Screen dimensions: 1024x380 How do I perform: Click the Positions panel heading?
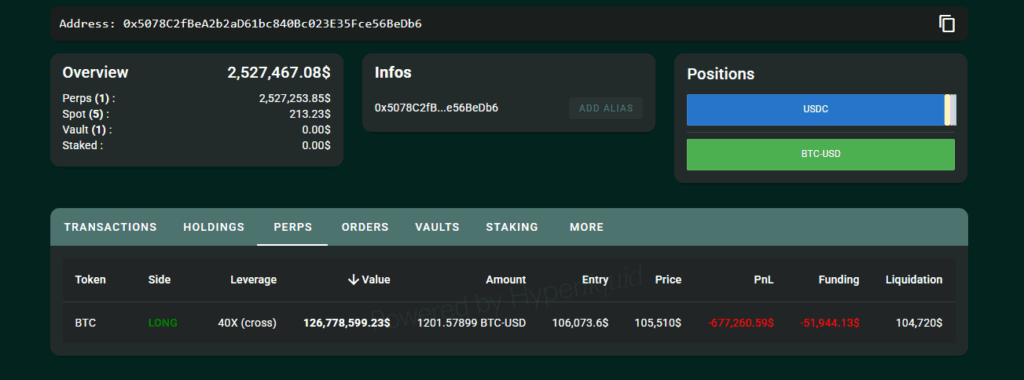720,74
